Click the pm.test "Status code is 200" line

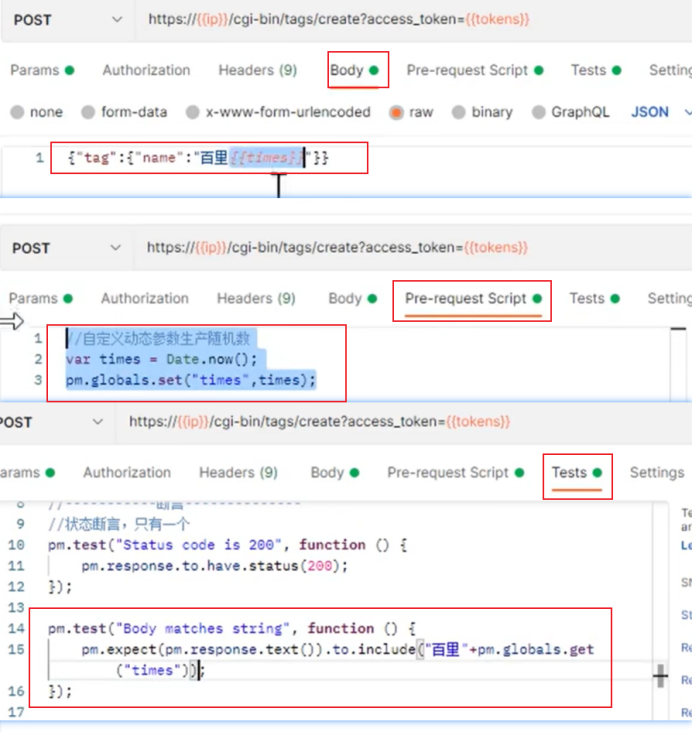pyautogui.click(x=227, y=545)
